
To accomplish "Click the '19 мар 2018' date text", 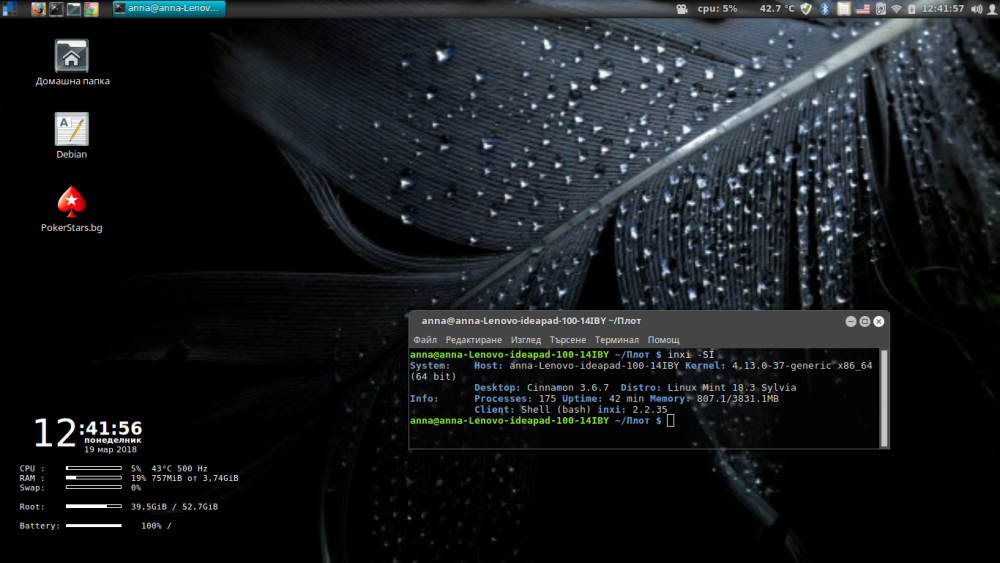I will point(110,450).
